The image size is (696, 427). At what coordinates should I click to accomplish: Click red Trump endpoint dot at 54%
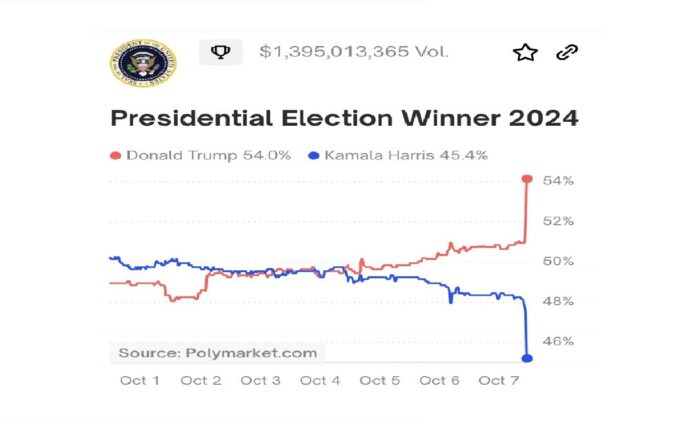527,179
